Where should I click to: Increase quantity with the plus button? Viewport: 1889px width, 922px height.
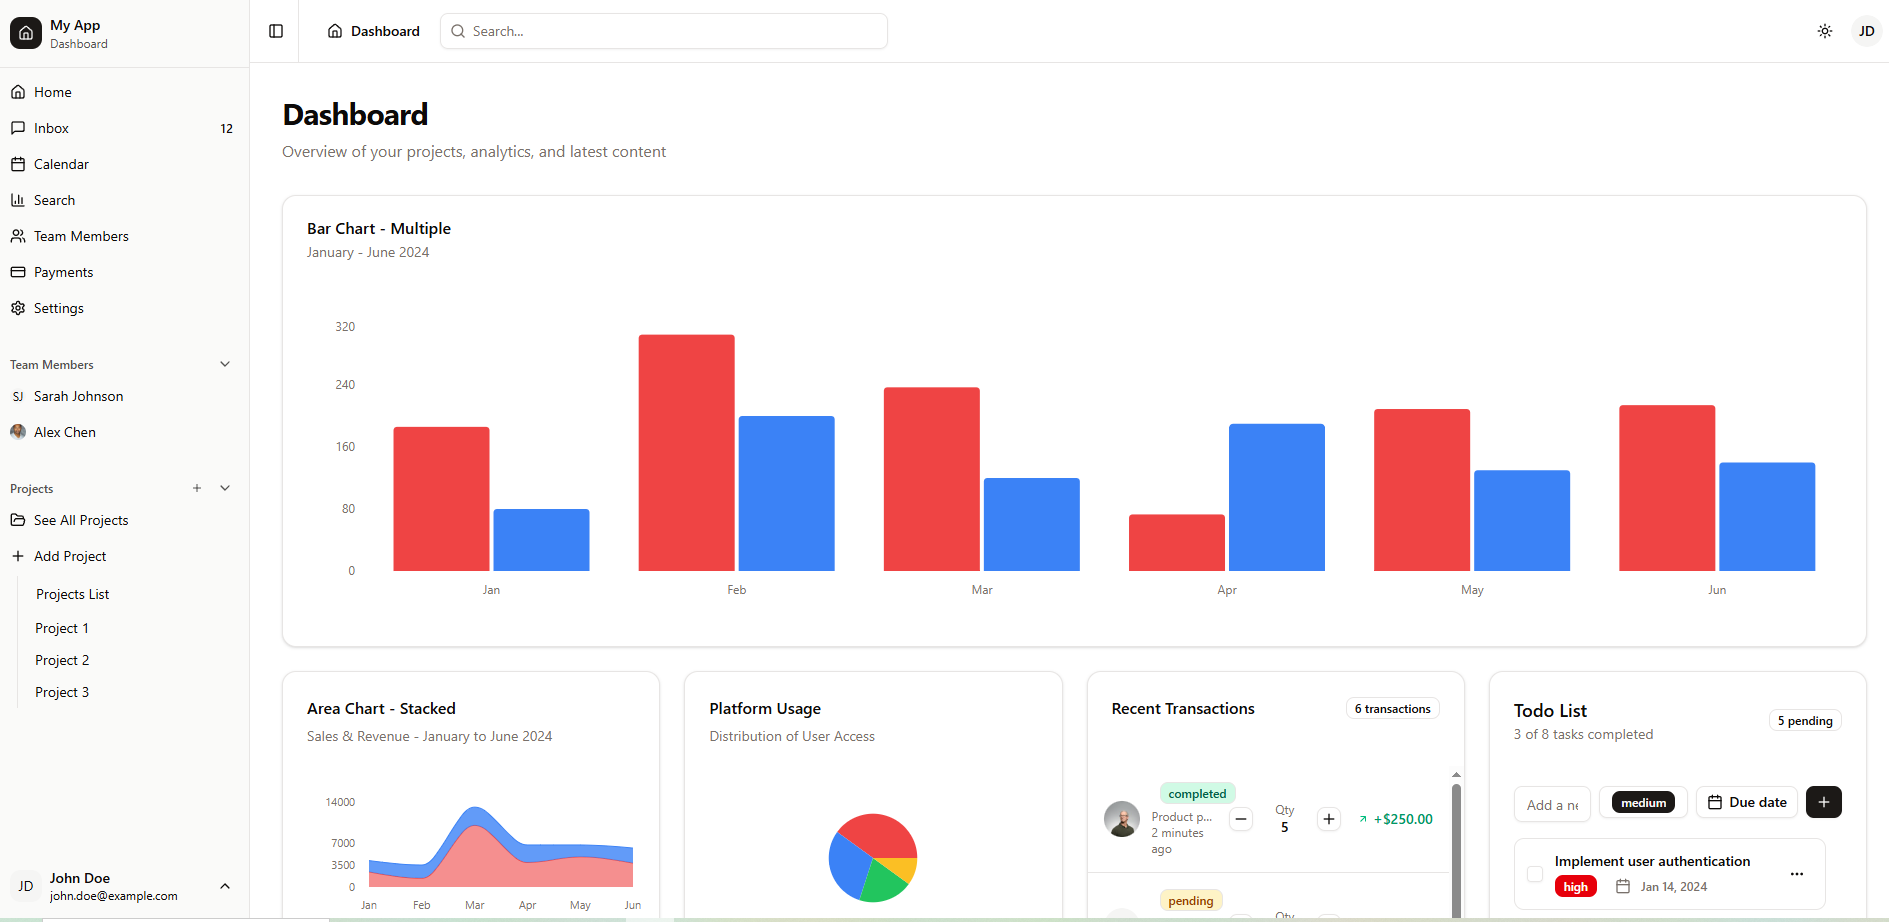coord(1329,819)
